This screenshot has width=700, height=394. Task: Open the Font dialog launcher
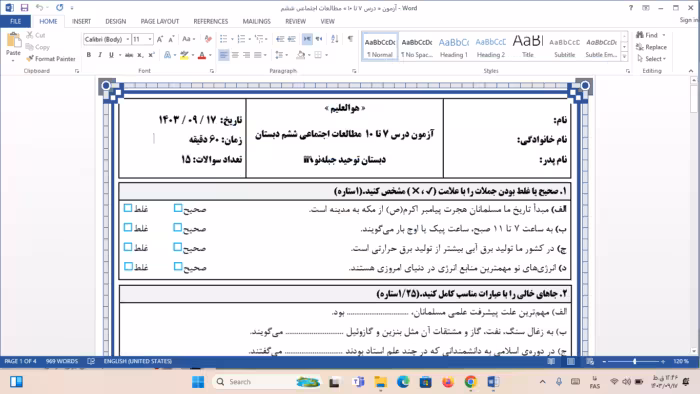click(212, 71)
